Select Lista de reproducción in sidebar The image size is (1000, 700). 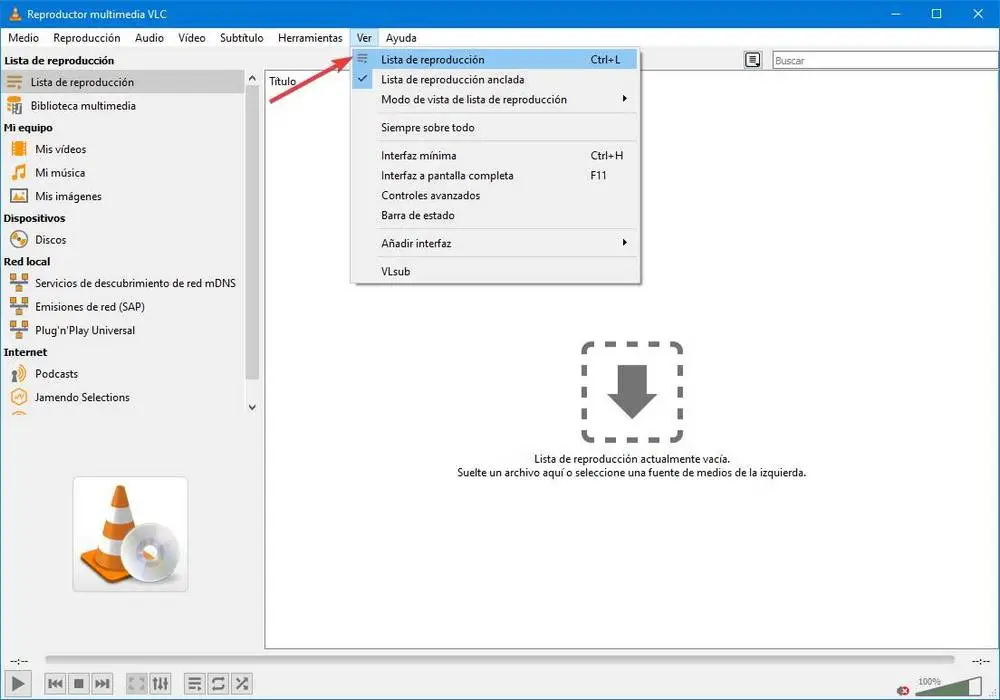pos(123,82)
